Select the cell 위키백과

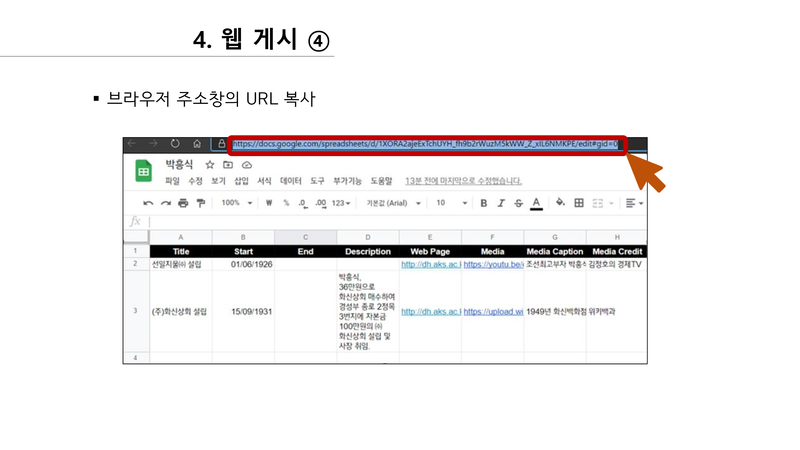[x=617, y=311]
